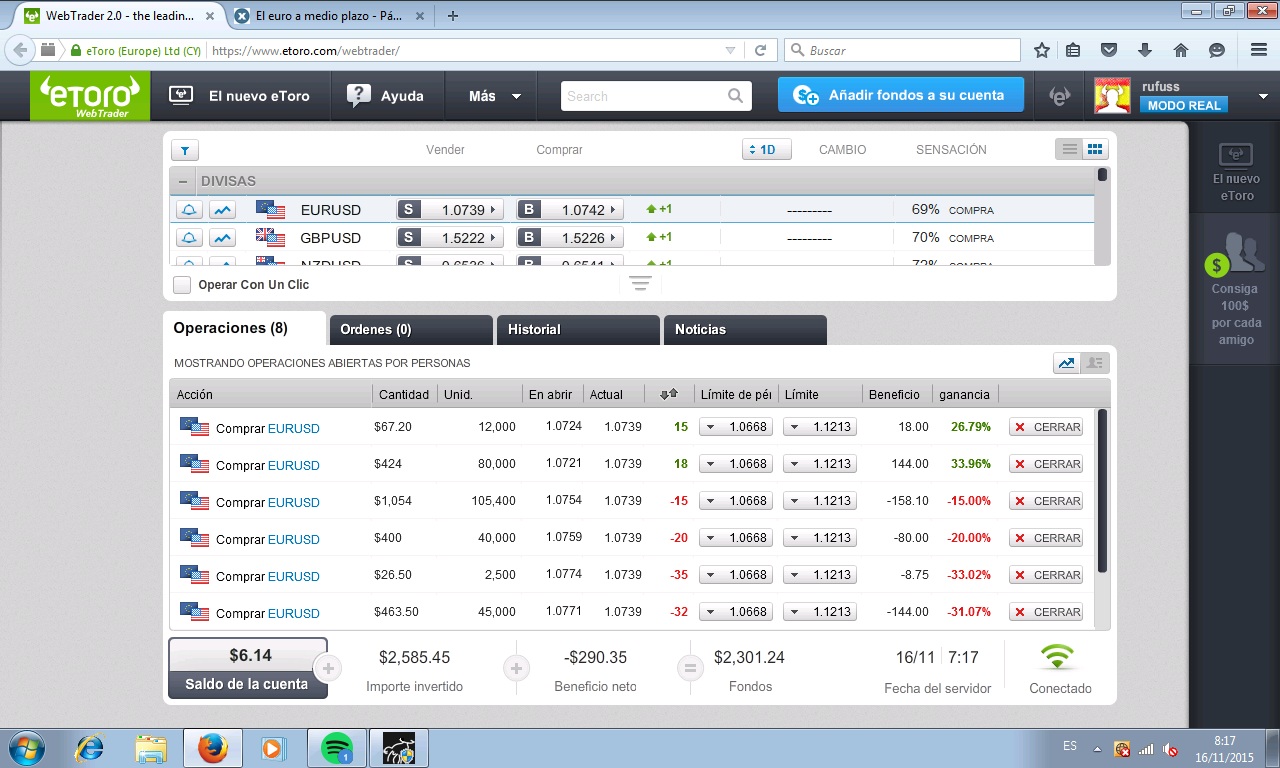
Task: Go back using the Firefox back arrow
Action: [x=20, y=50]
